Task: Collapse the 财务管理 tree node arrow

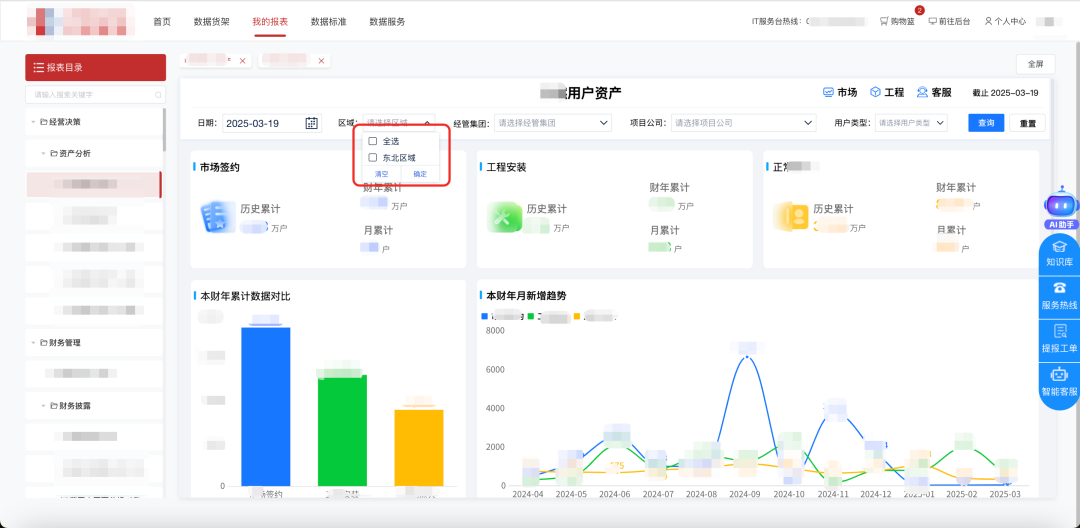Action: coord(33,342)
